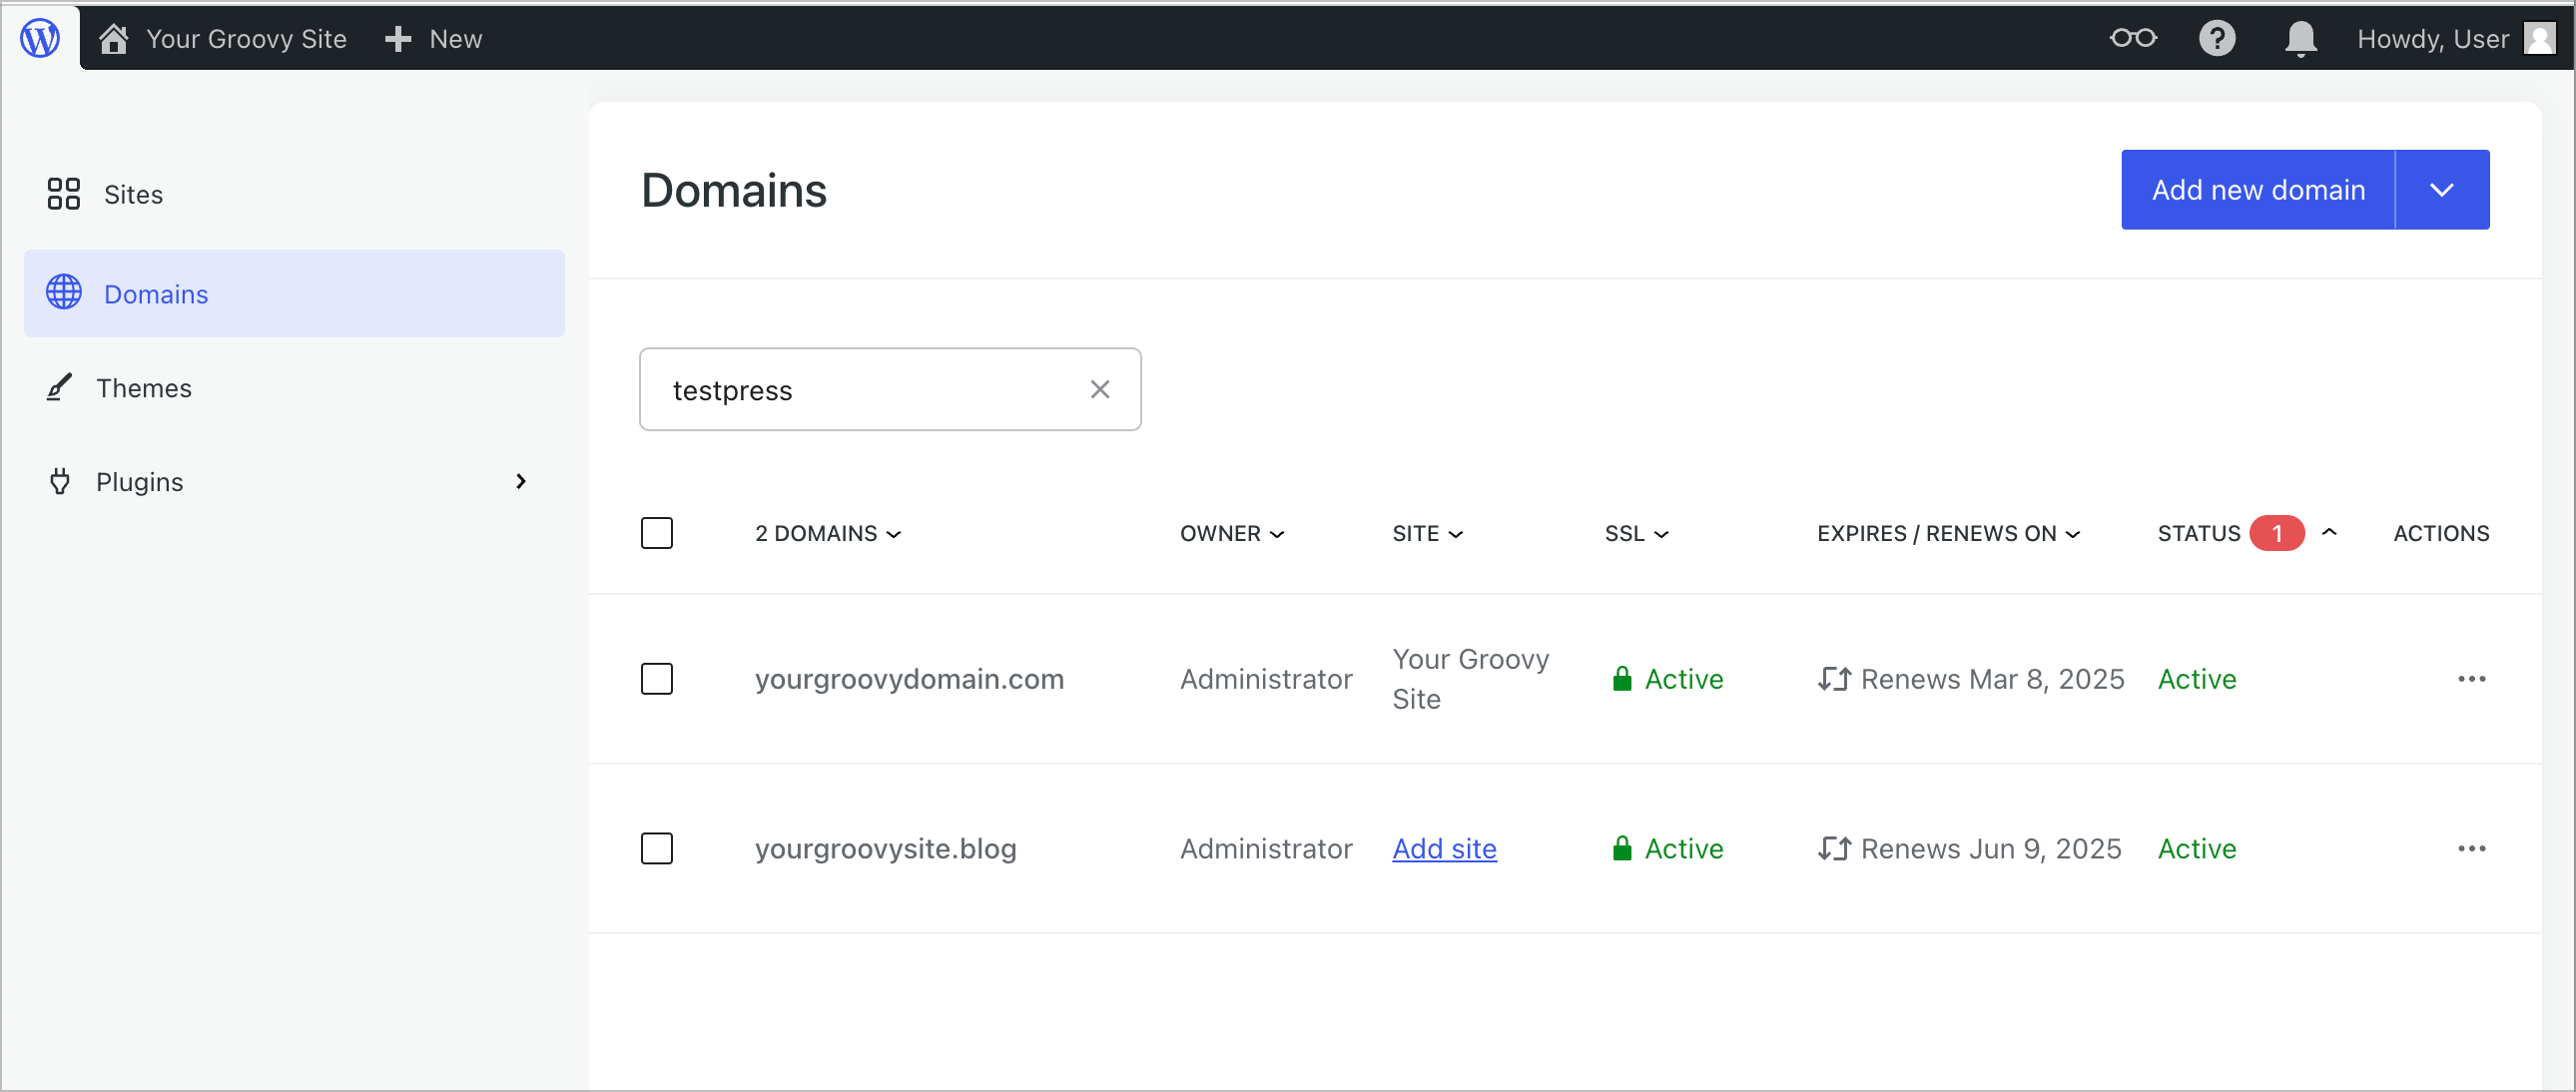2576x1092 pixels.
Task: Open the notifications bell icon
Action: point(2301,39)
